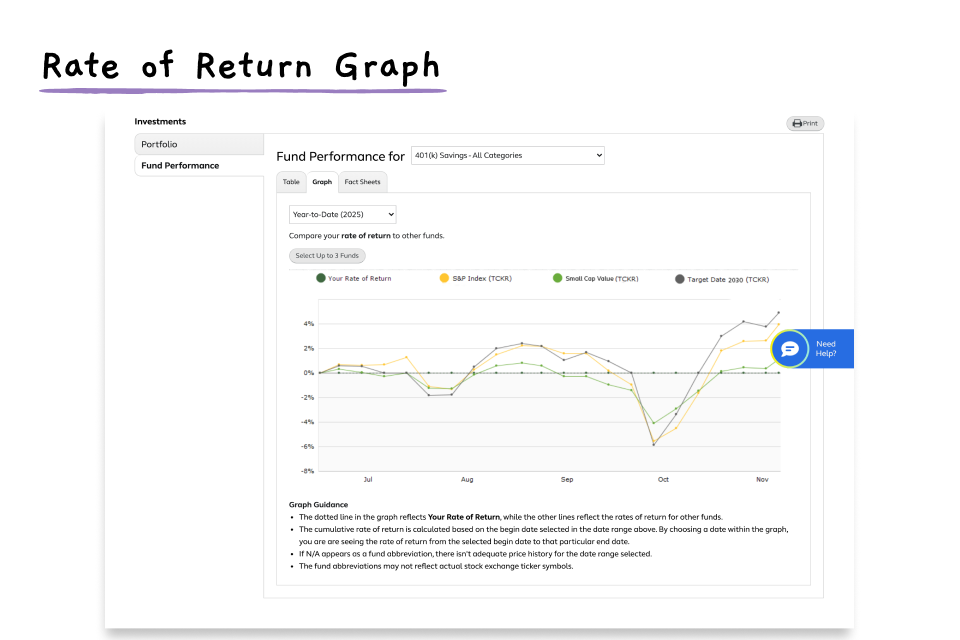Click the printer icon on the Print button
The width and height of the screenshot is (960, 640).
click(797, 124)
